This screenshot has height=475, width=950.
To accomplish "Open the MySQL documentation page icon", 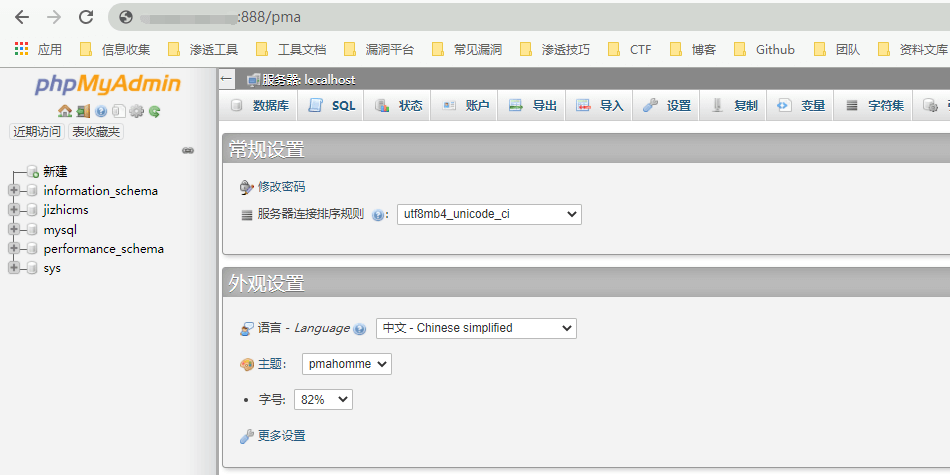I will [119, 111].
